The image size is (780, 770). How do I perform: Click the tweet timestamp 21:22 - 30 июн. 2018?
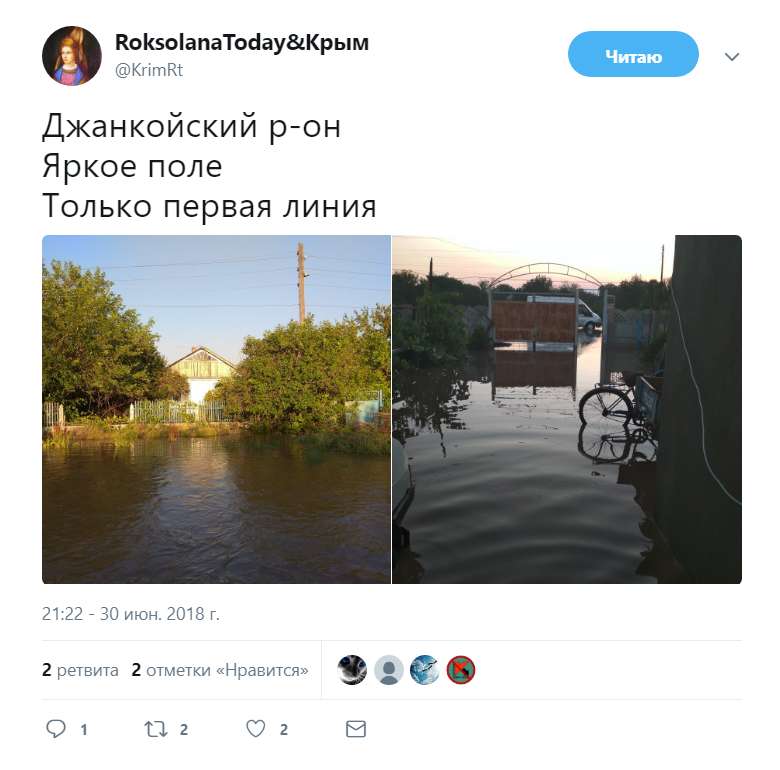point(131,614)
